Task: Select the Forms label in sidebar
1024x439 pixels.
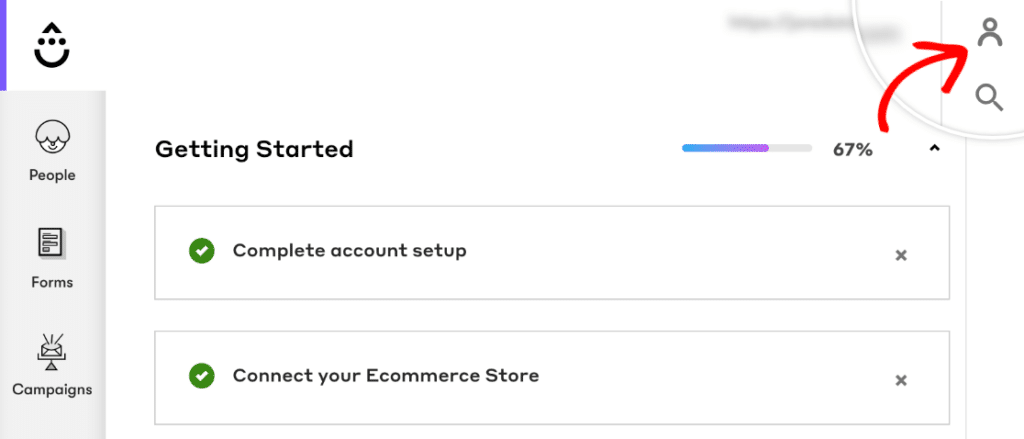Action: [x=52, y=282]
